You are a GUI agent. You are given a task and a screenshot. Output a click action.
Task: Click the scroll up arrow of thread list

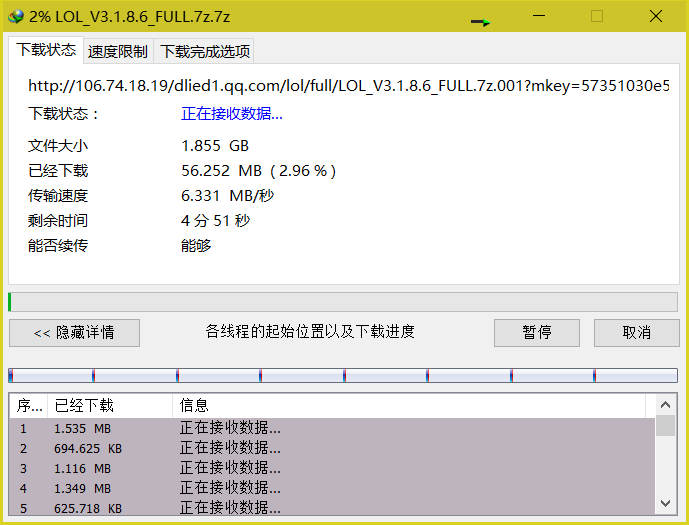coord(665,405)
